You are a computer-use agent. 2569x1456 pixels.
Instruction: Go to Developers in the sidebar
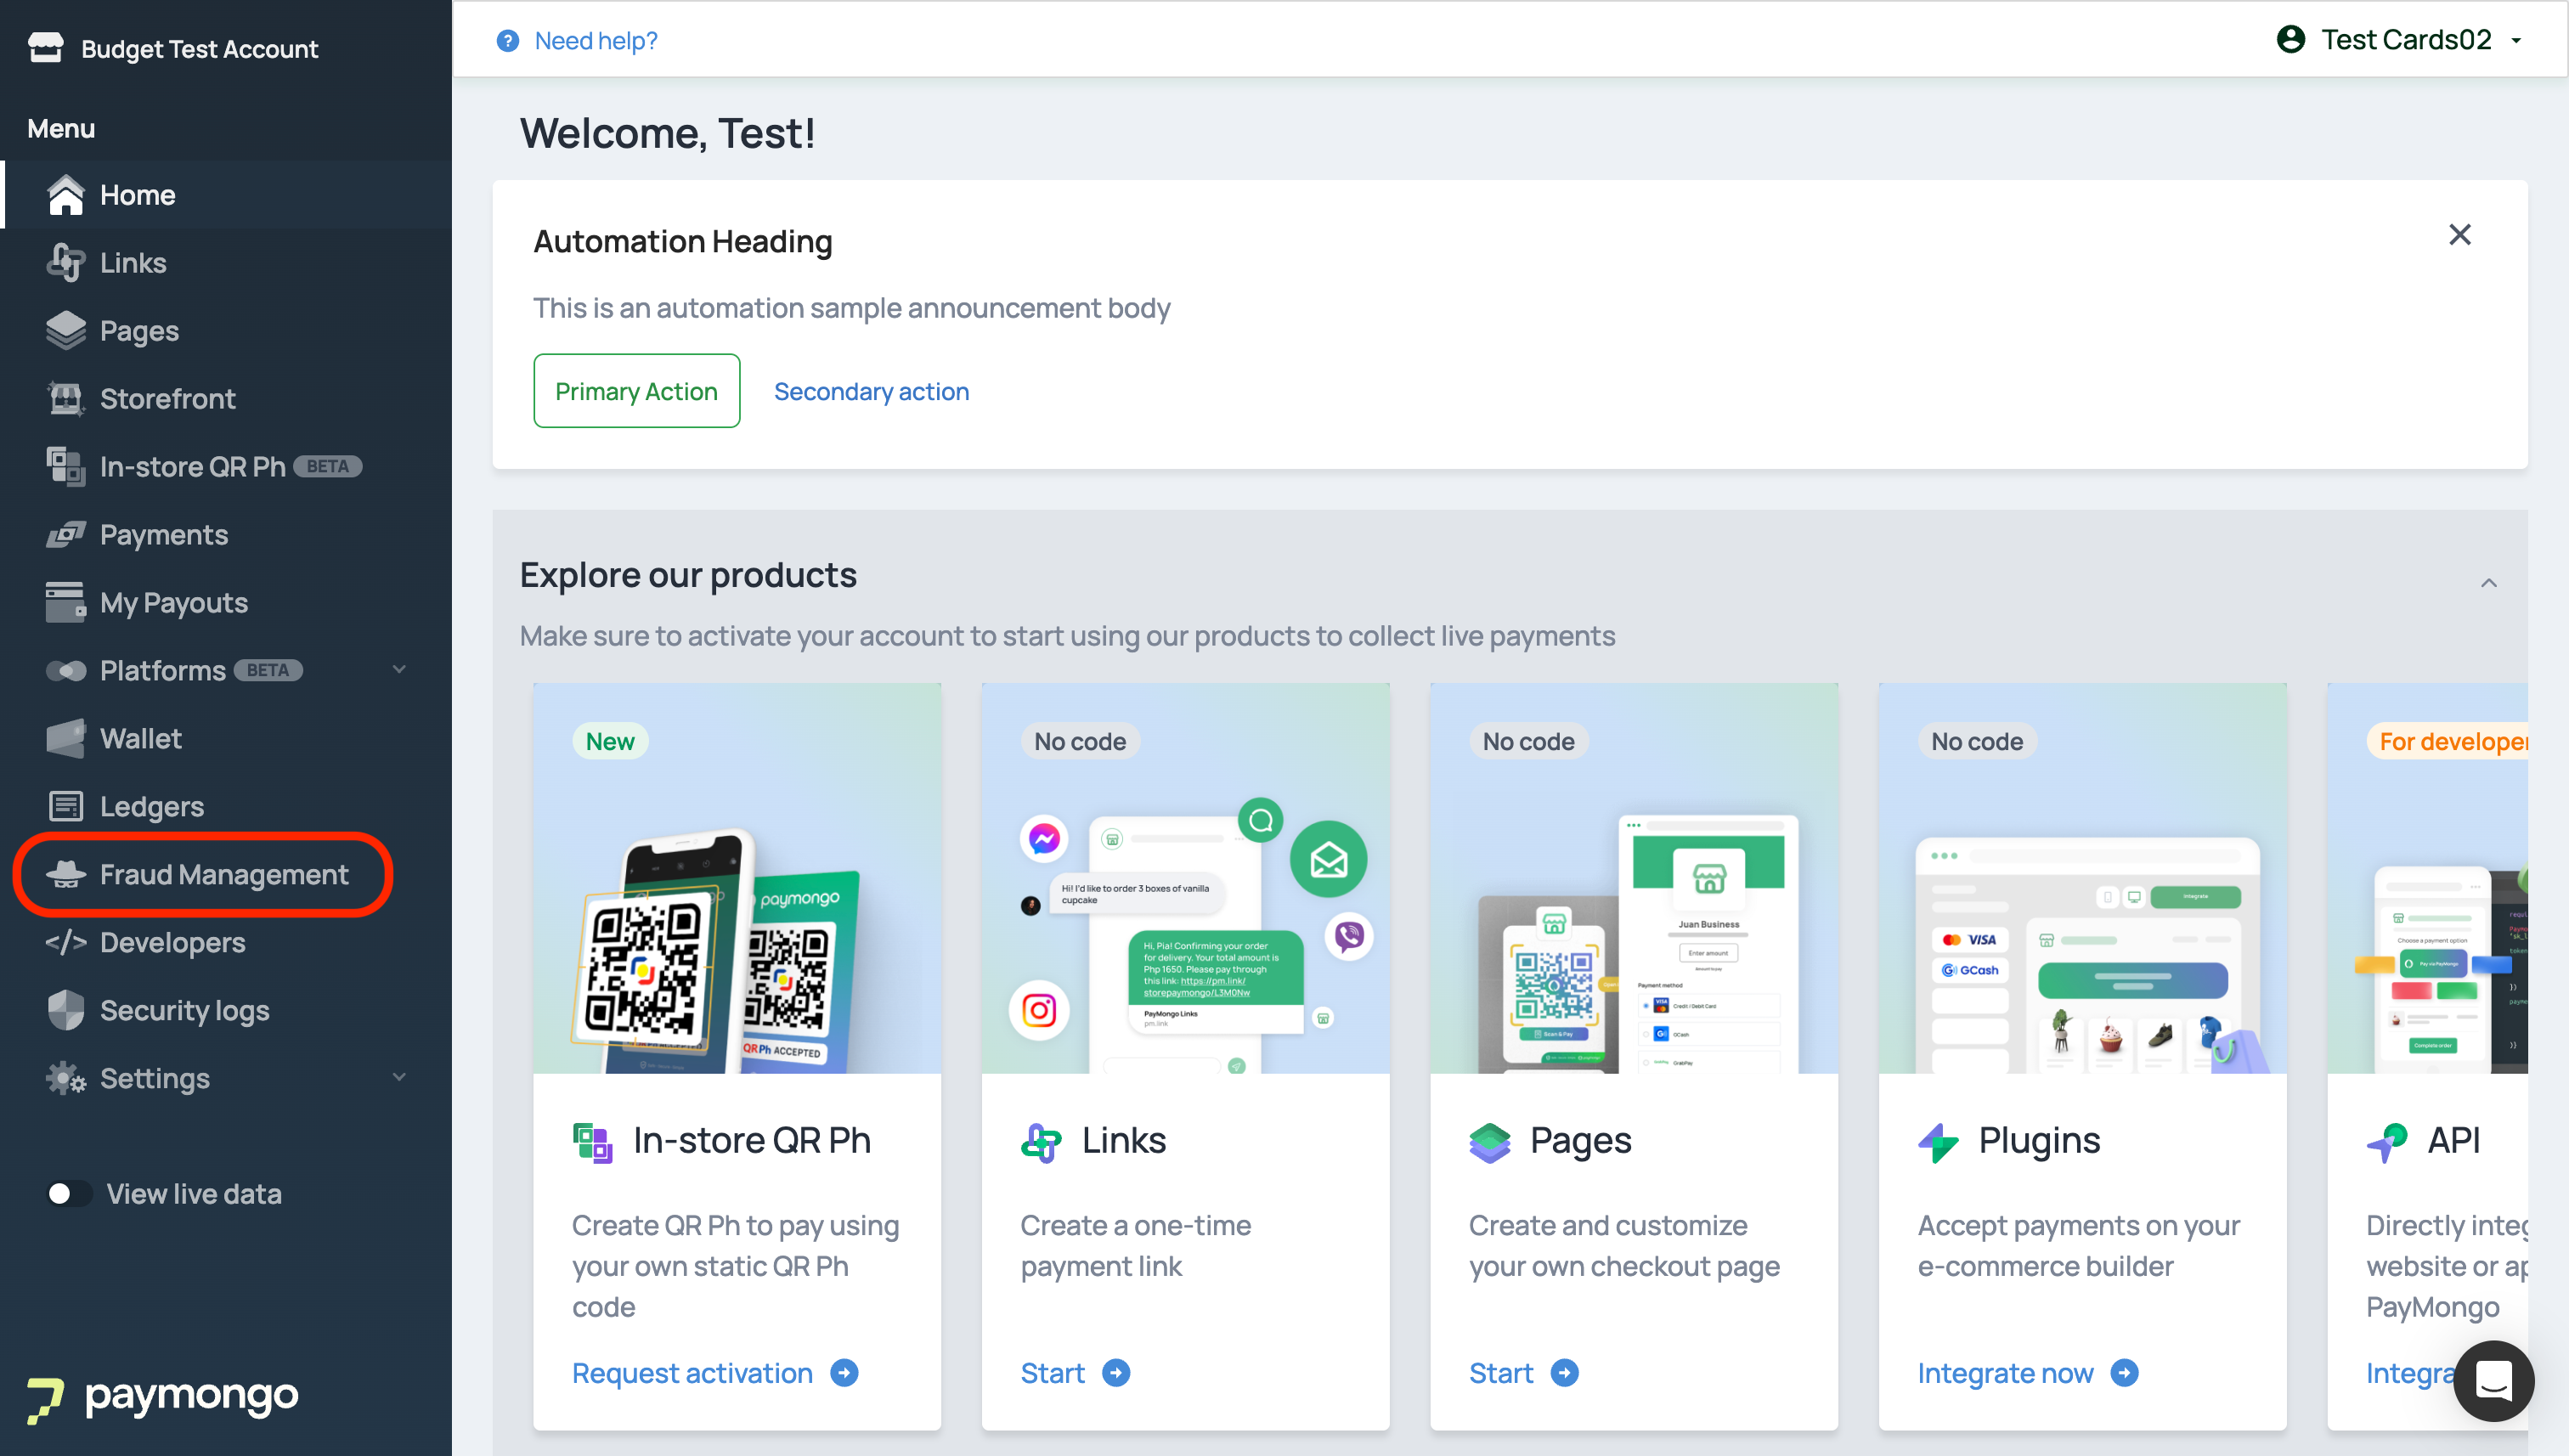click(172, 942)
